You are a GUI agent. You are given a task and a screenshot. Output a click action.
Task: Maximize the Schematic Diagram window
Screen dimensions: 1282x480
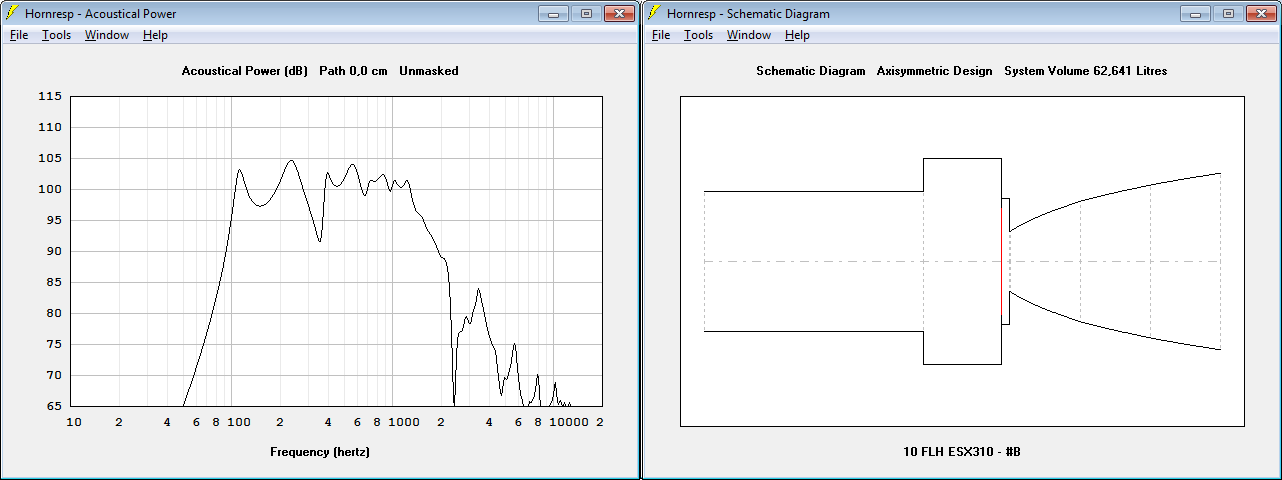click(x=1228, y=13)
